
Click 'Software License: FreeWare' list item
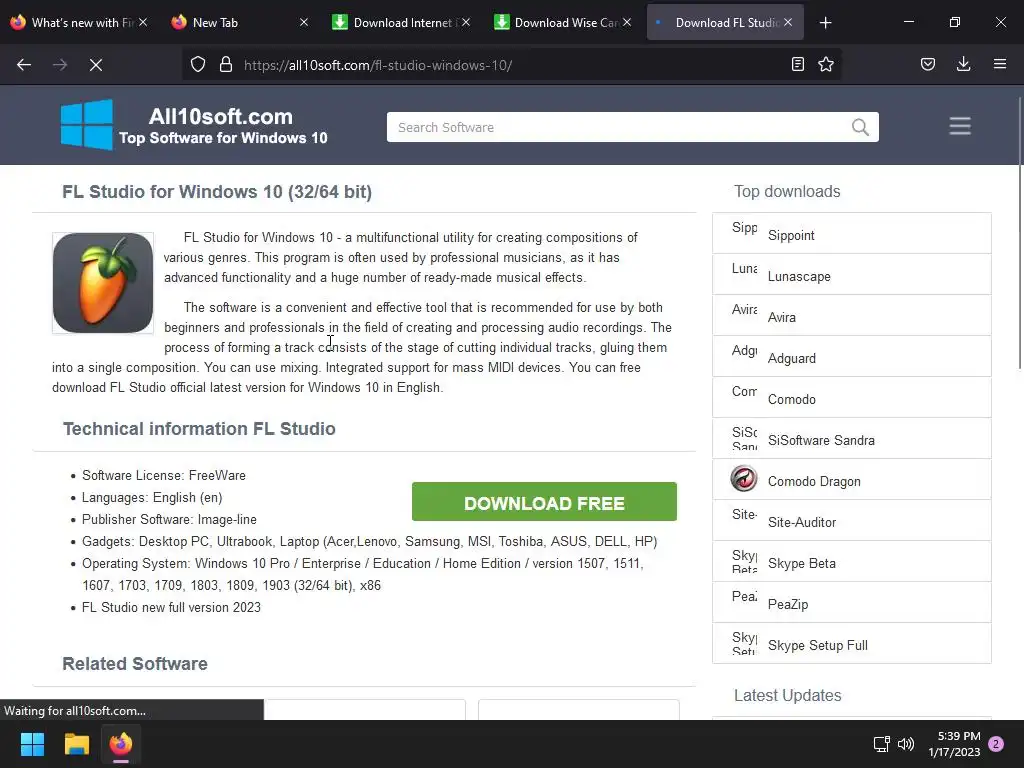pyautogui.click(x=164, y=475)
